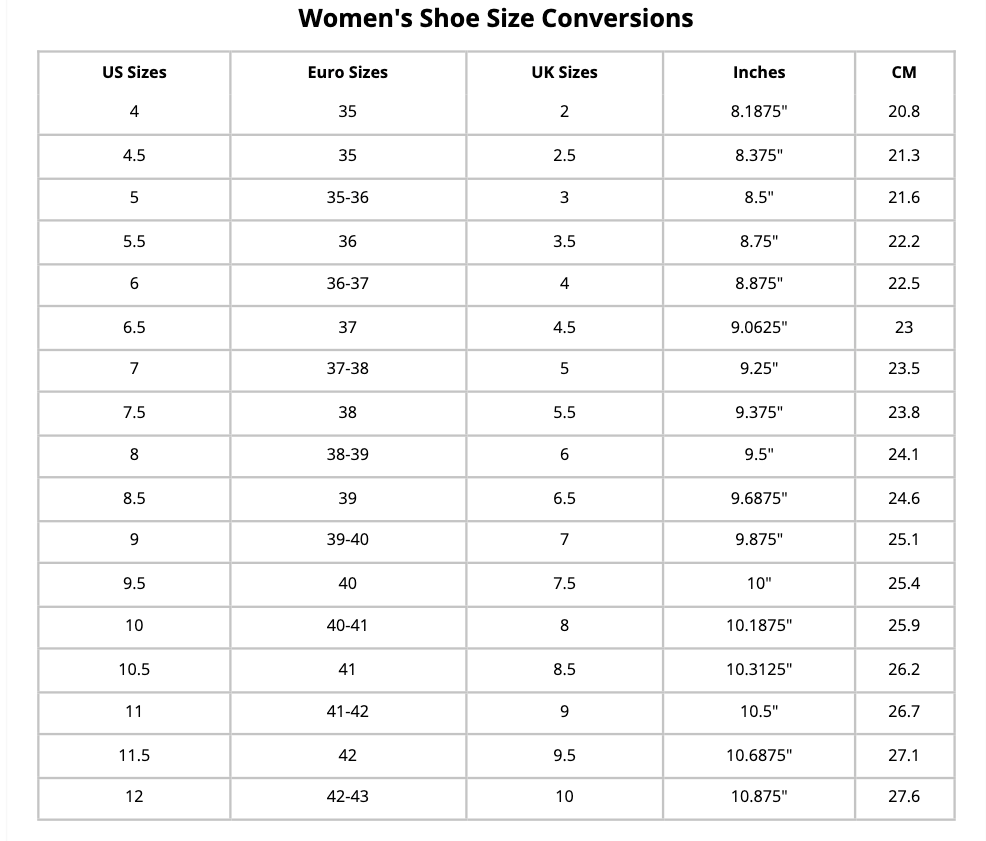Click the 22.2 CM value
Screen dimensions: 986x841
pos(903,241)
